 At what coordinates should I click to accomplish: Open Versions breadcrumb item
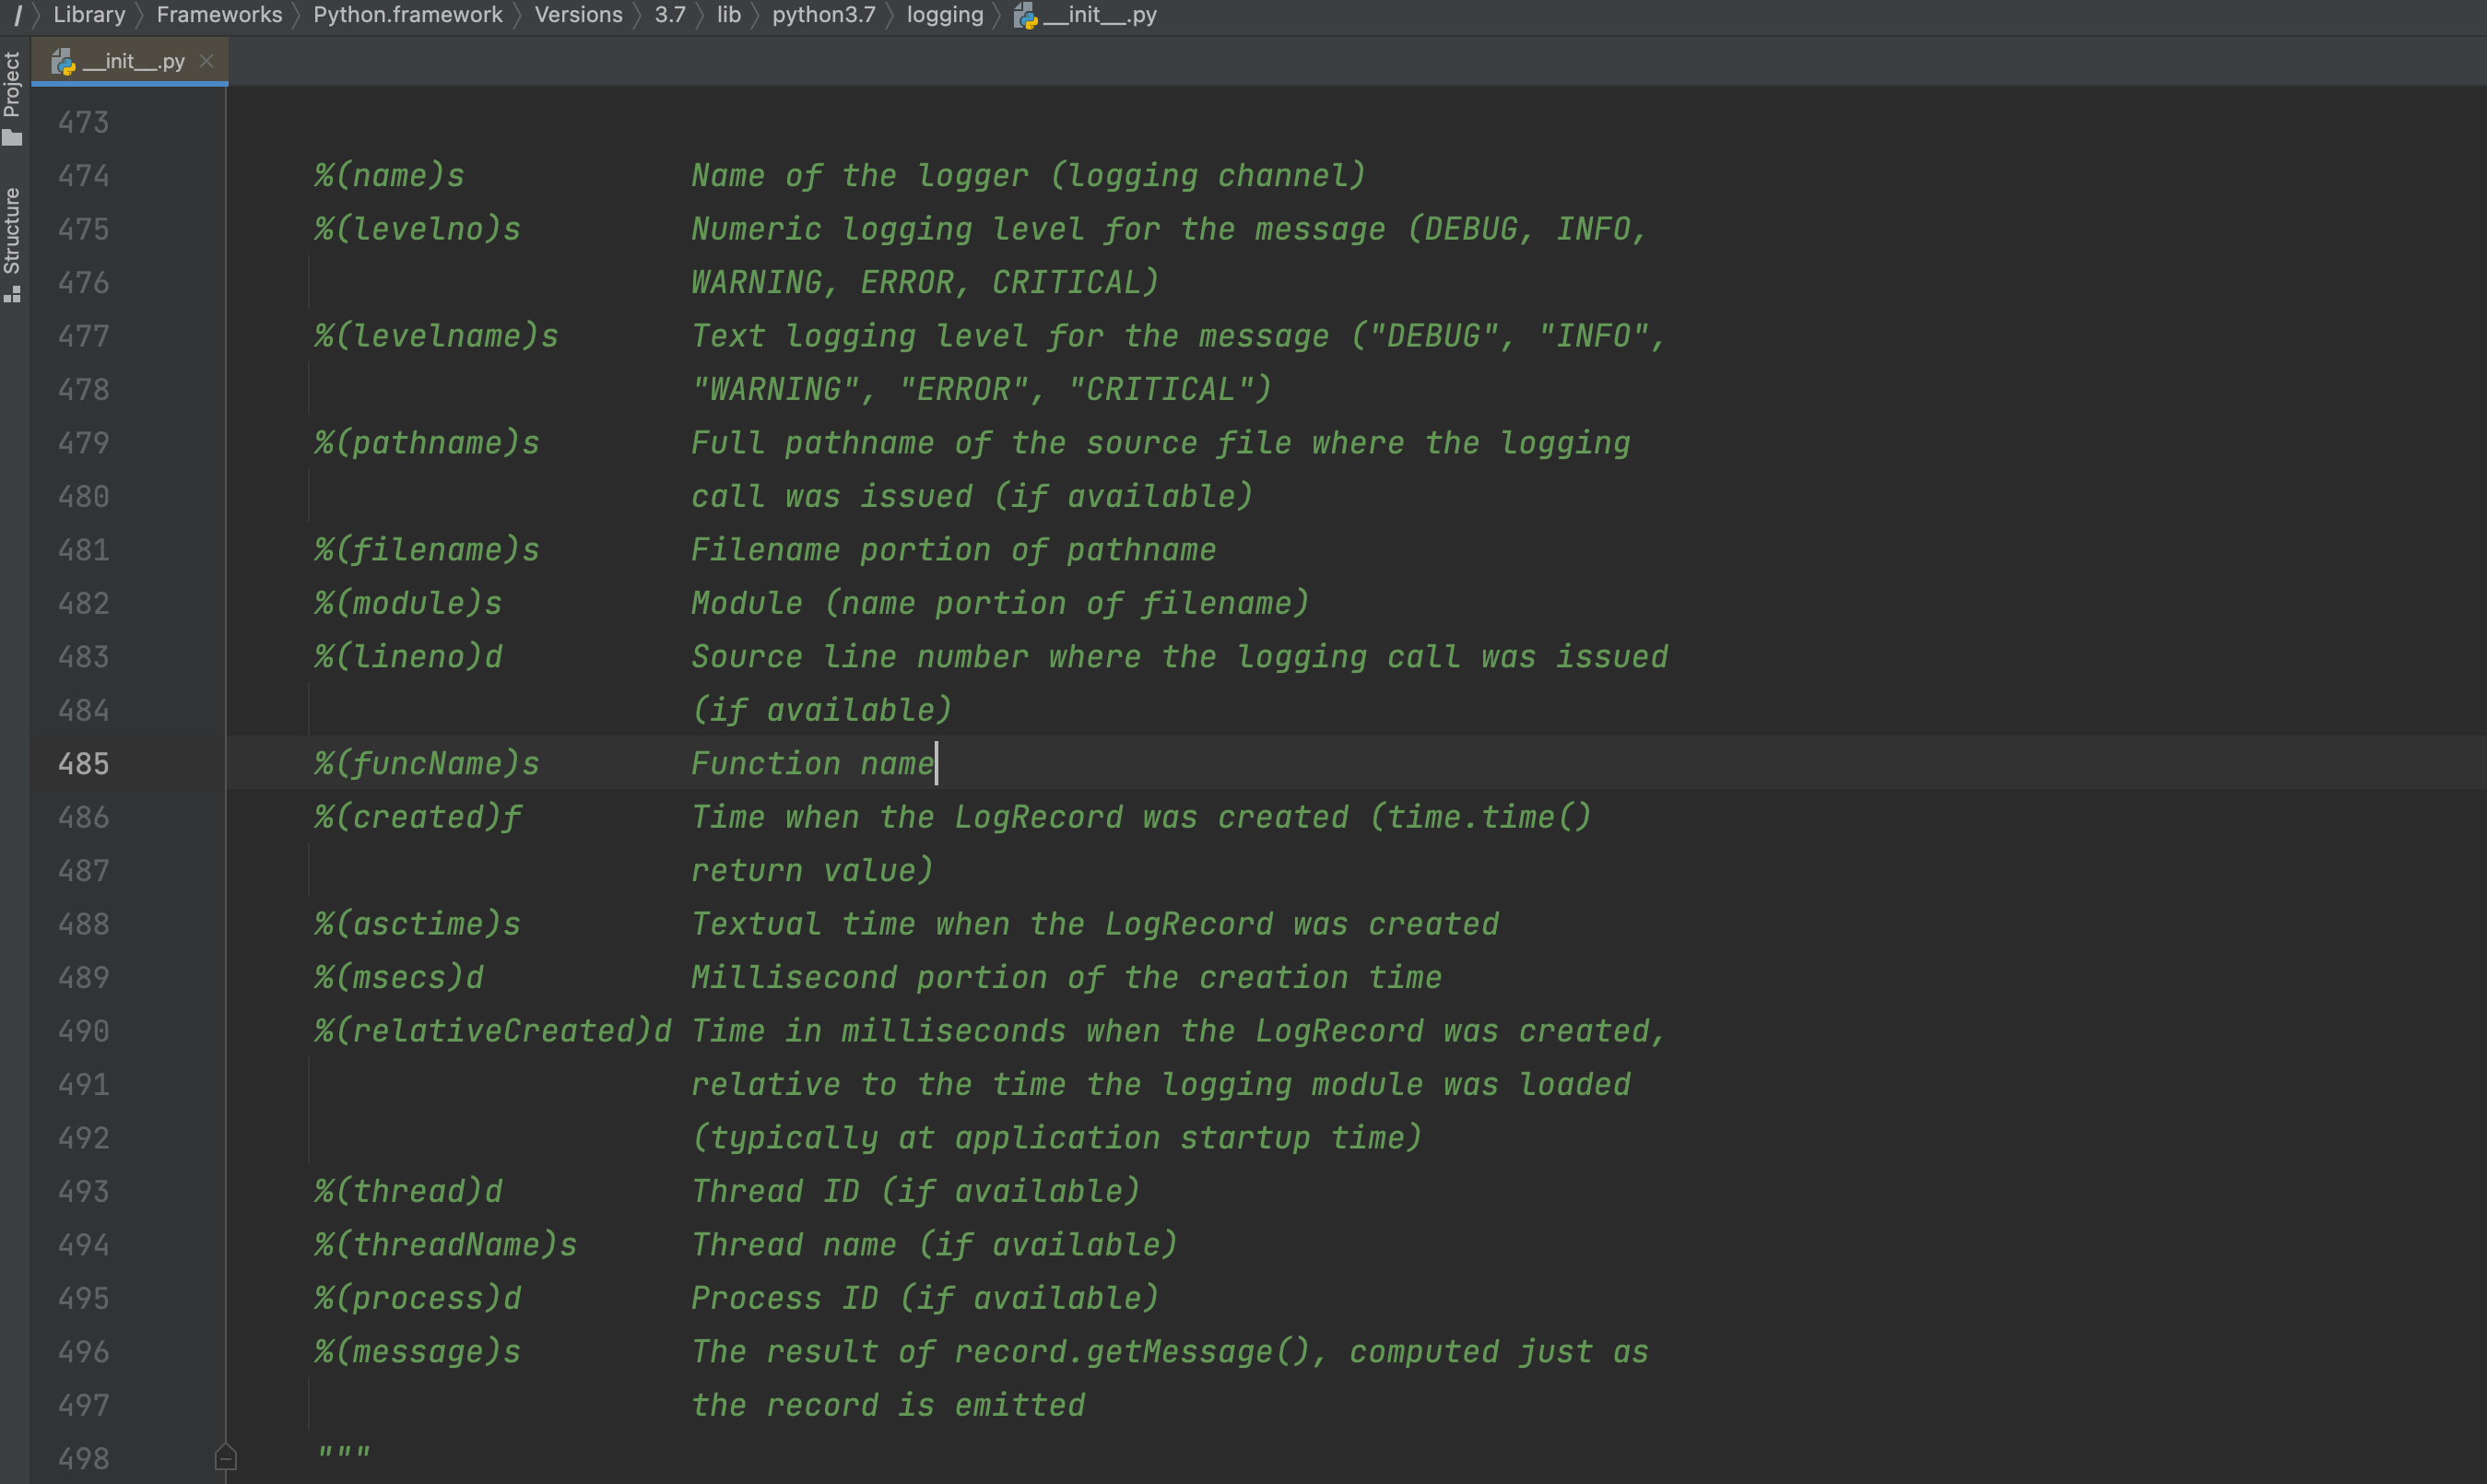[578, 15]
